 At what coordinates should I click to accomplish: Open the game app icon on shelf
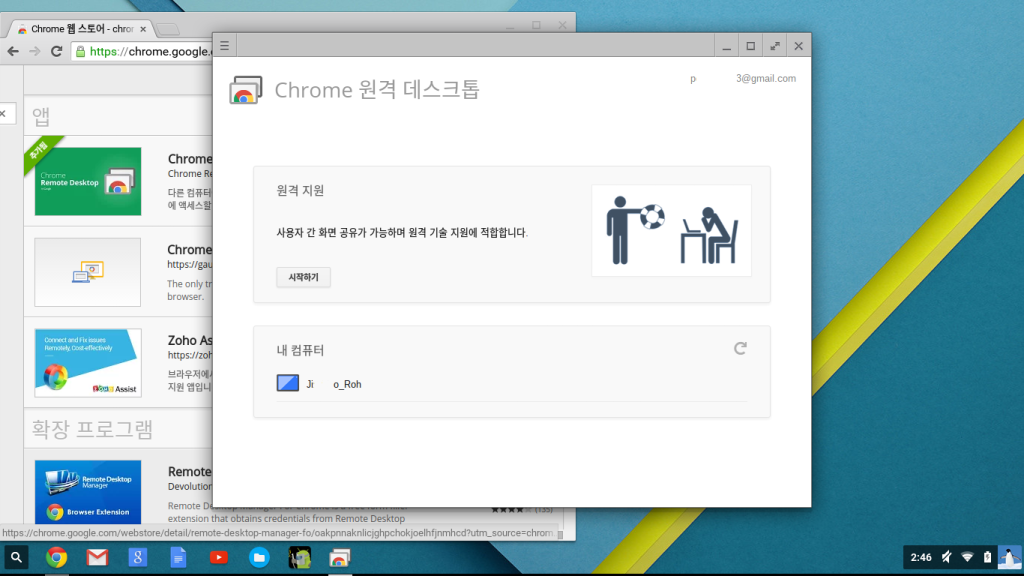click(300, 558)
